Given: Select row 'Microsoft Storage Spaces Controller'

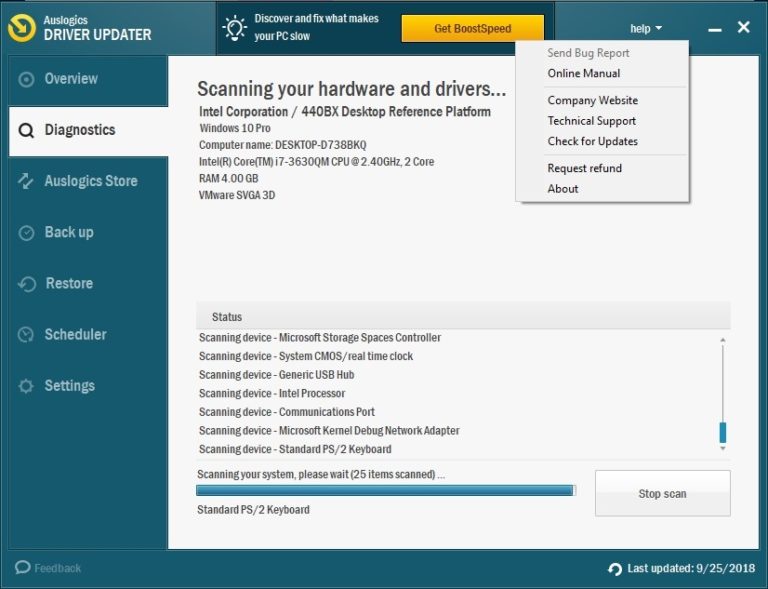Looking at the screenshot, I should coord(320,338).
